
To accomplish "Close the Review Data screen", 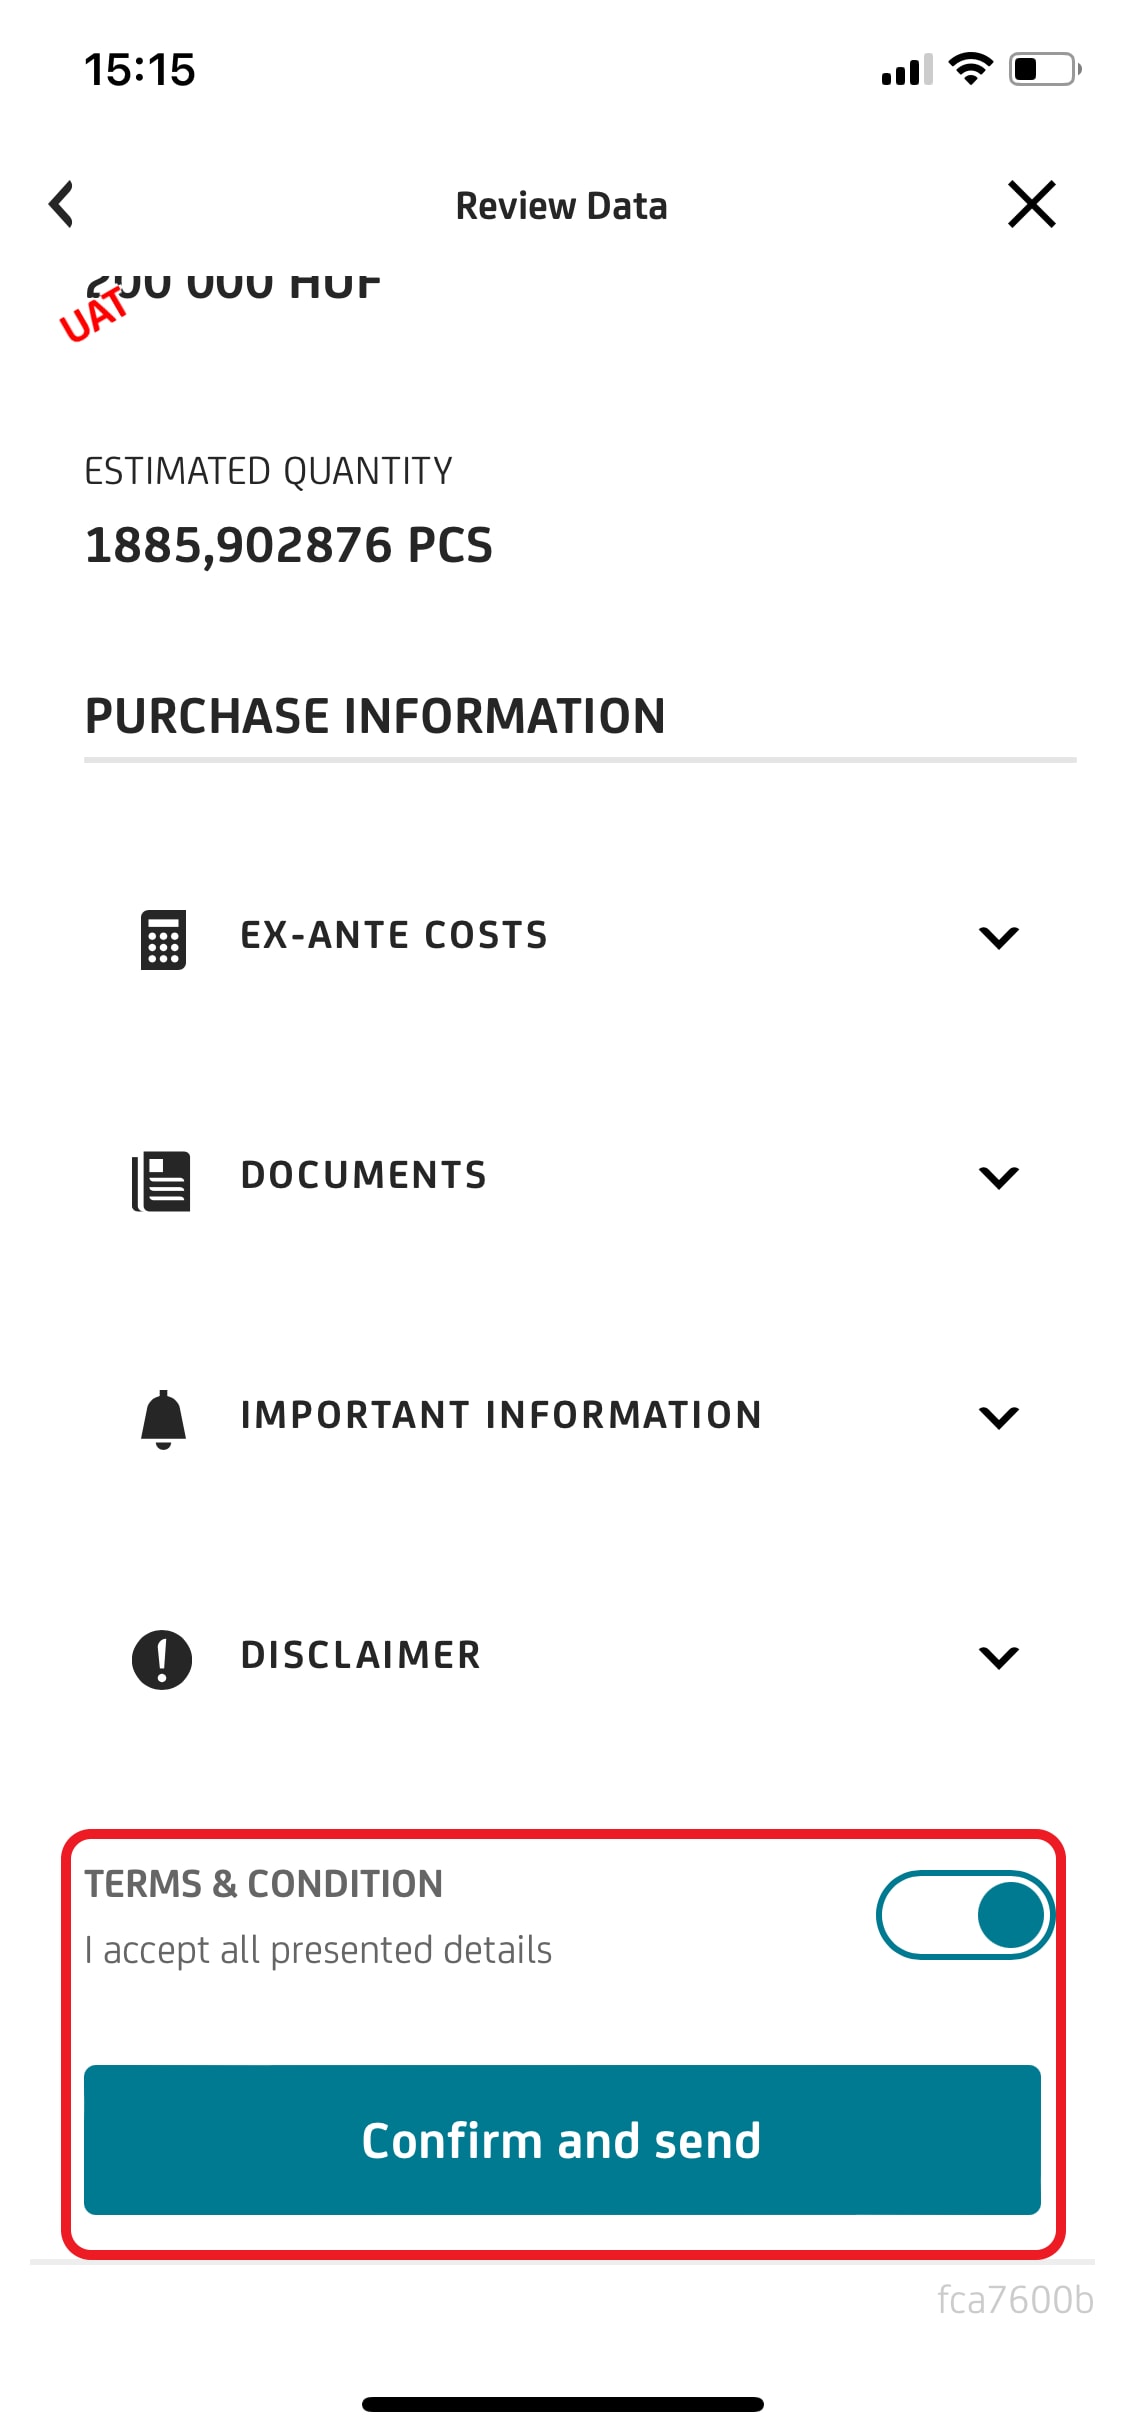I will tap(1031, 205).
